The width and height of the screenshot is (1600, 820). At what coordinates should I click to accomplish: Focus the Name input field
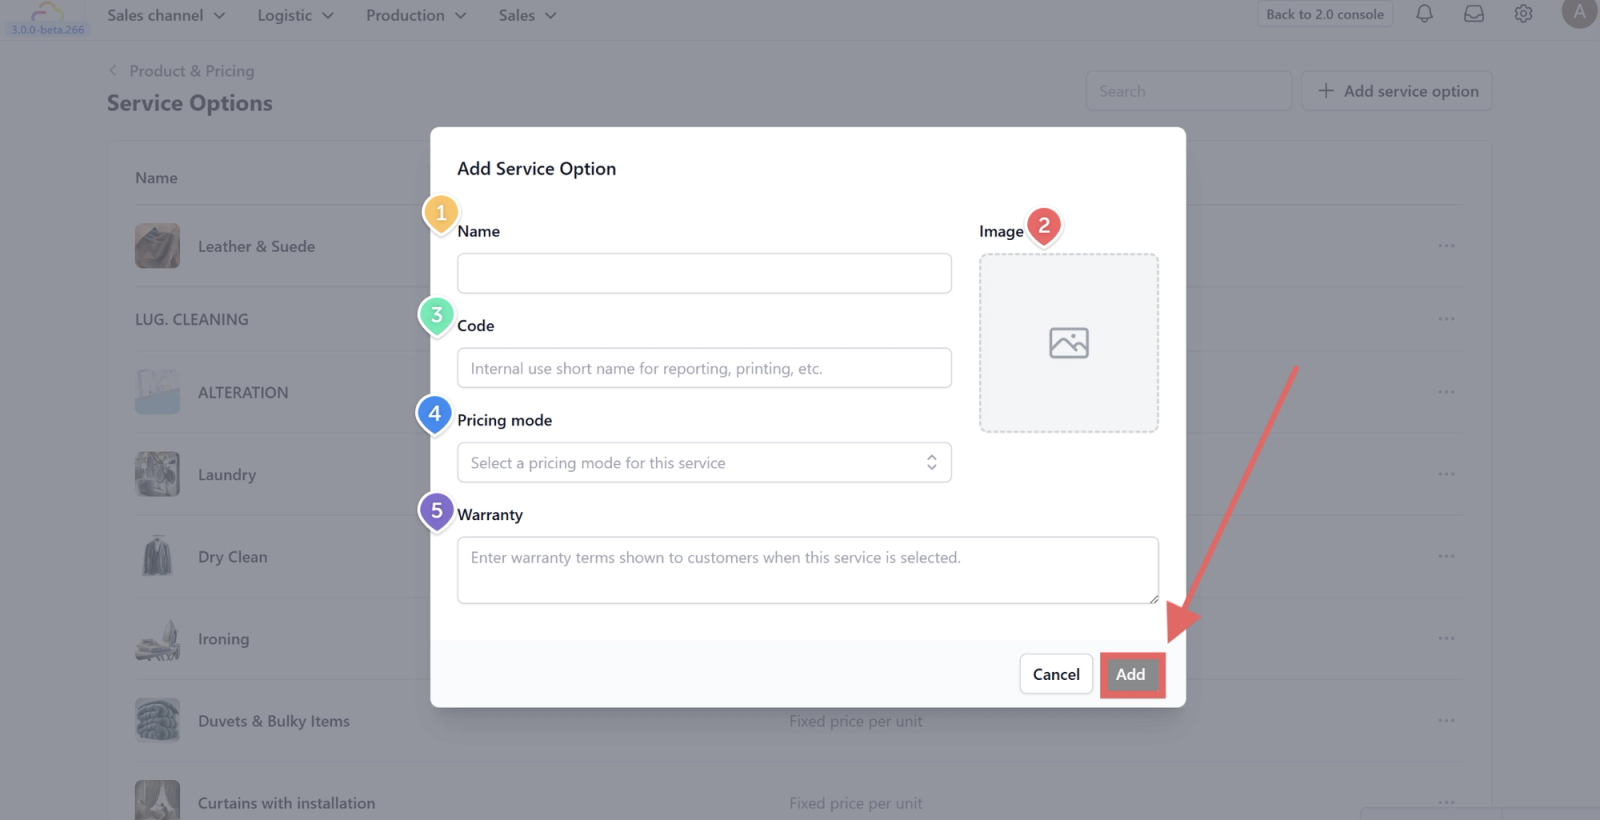tap(704, 273)
